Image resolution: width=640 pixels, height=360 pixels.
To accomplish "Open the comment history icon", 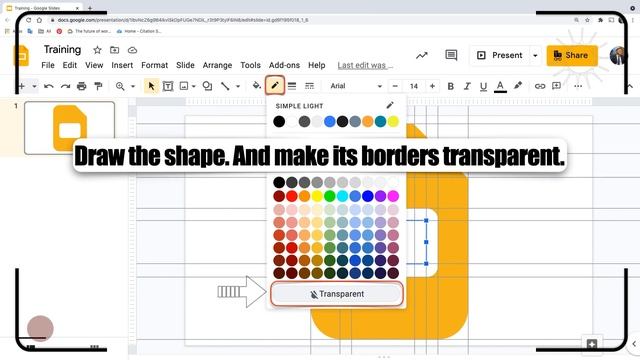I will click(451, 55).
